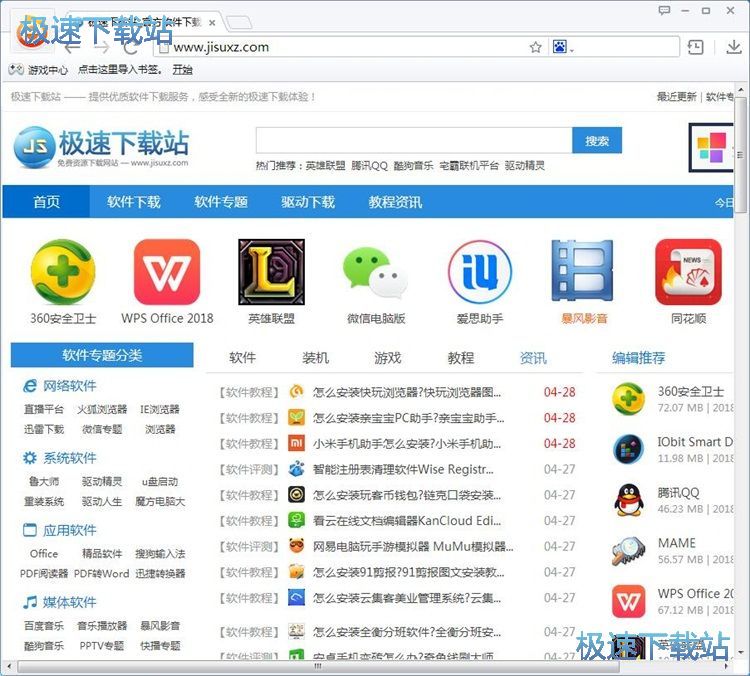Click the 最近更新 link at top right

tap(676, 97)
